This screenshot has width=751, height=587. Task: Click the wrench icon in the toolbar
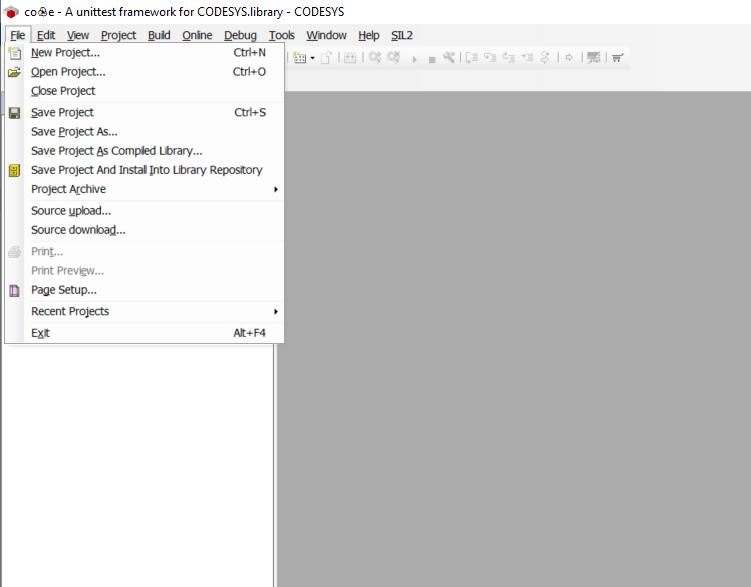[x=449, y=58]
